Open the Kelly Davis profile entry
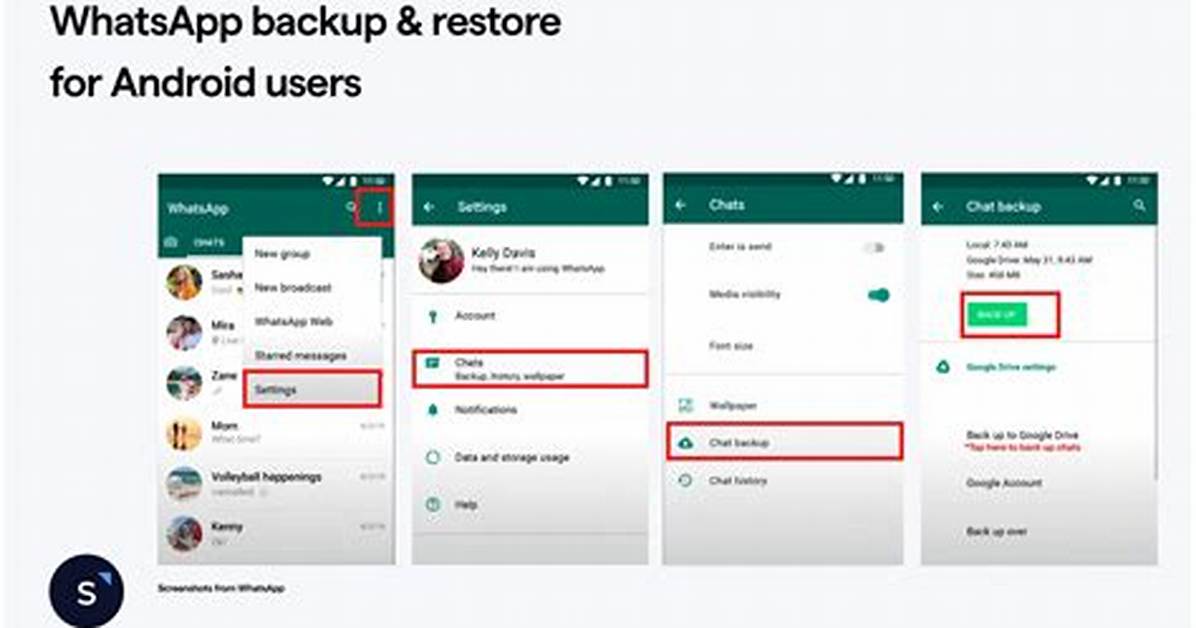Viewport: 1196px width, 628px height. (x=530, y=260)
